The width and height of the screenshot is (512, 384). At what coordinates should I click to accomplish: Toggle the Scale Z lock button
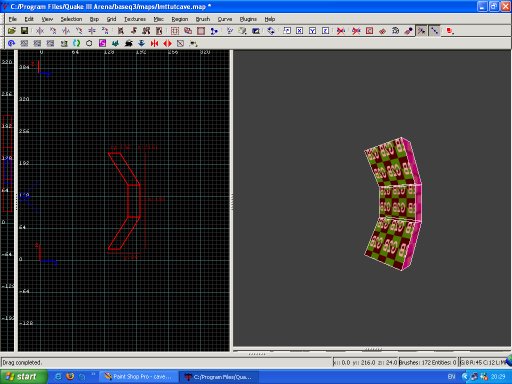pyautogui.click(x=326, y=31)
